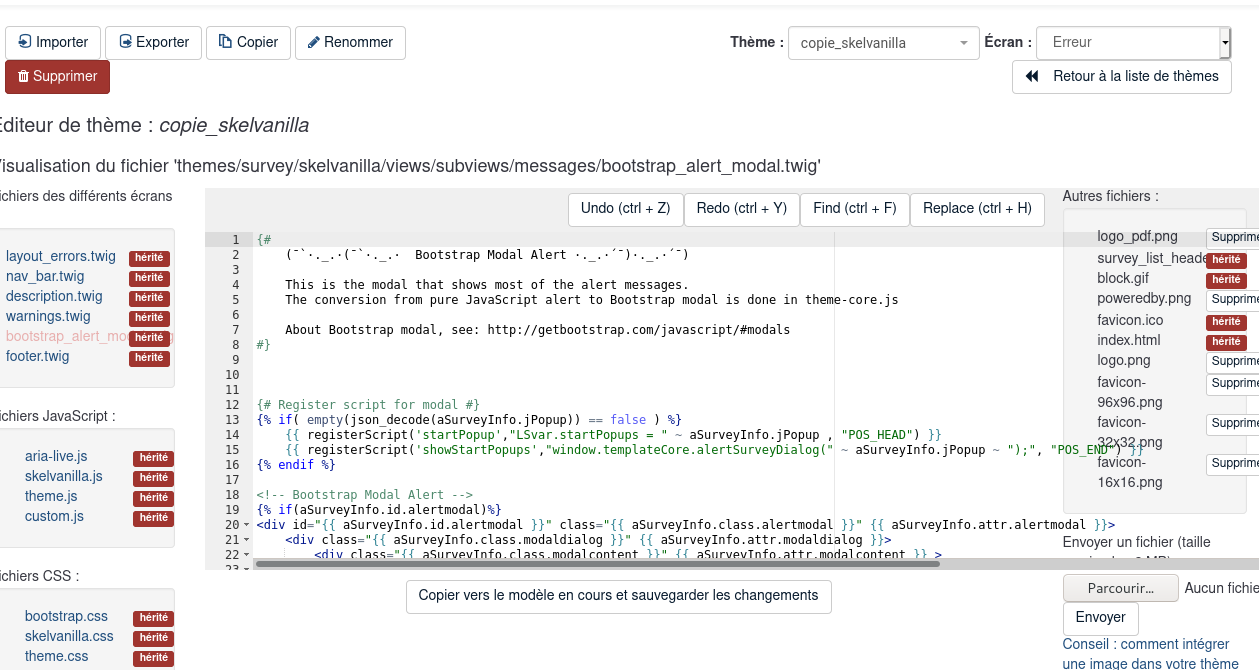Viewport: 1259px width, 670px height.
Task: Open Find (ctrl + F) in editor
Action: [x=854, y=209]
